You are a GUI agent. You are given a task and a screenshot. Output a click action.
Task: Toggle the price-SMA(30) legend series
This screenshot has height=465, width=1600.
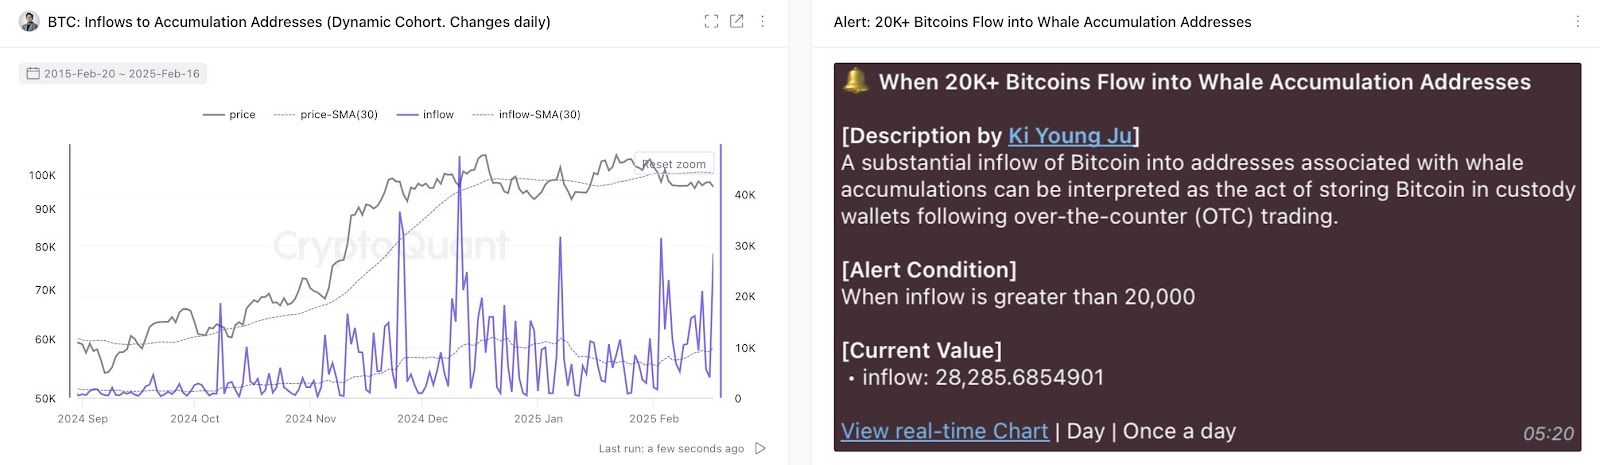(x=326, y=114)
